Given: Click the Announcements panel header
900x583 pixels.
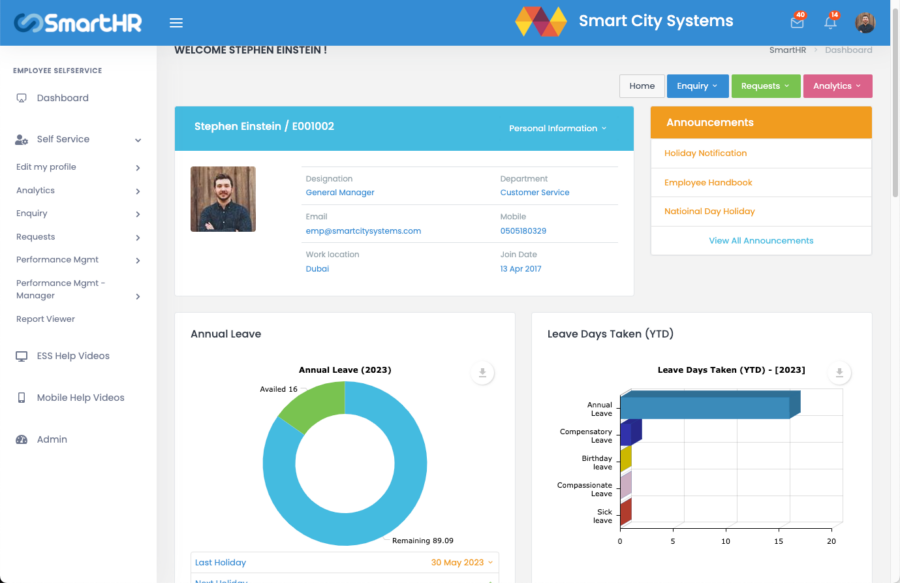Looking at the screenshot, I should 761,122.
